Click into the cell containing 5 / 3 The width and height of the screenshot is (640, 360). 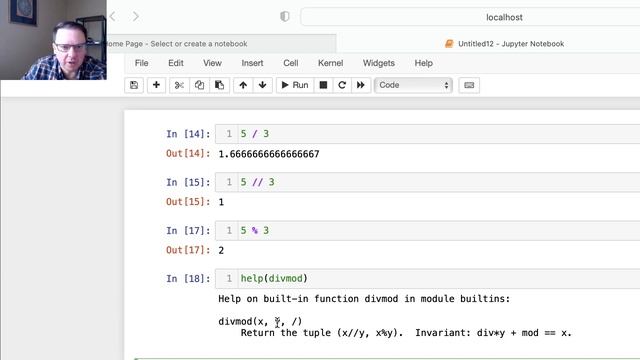click(427, 134)
